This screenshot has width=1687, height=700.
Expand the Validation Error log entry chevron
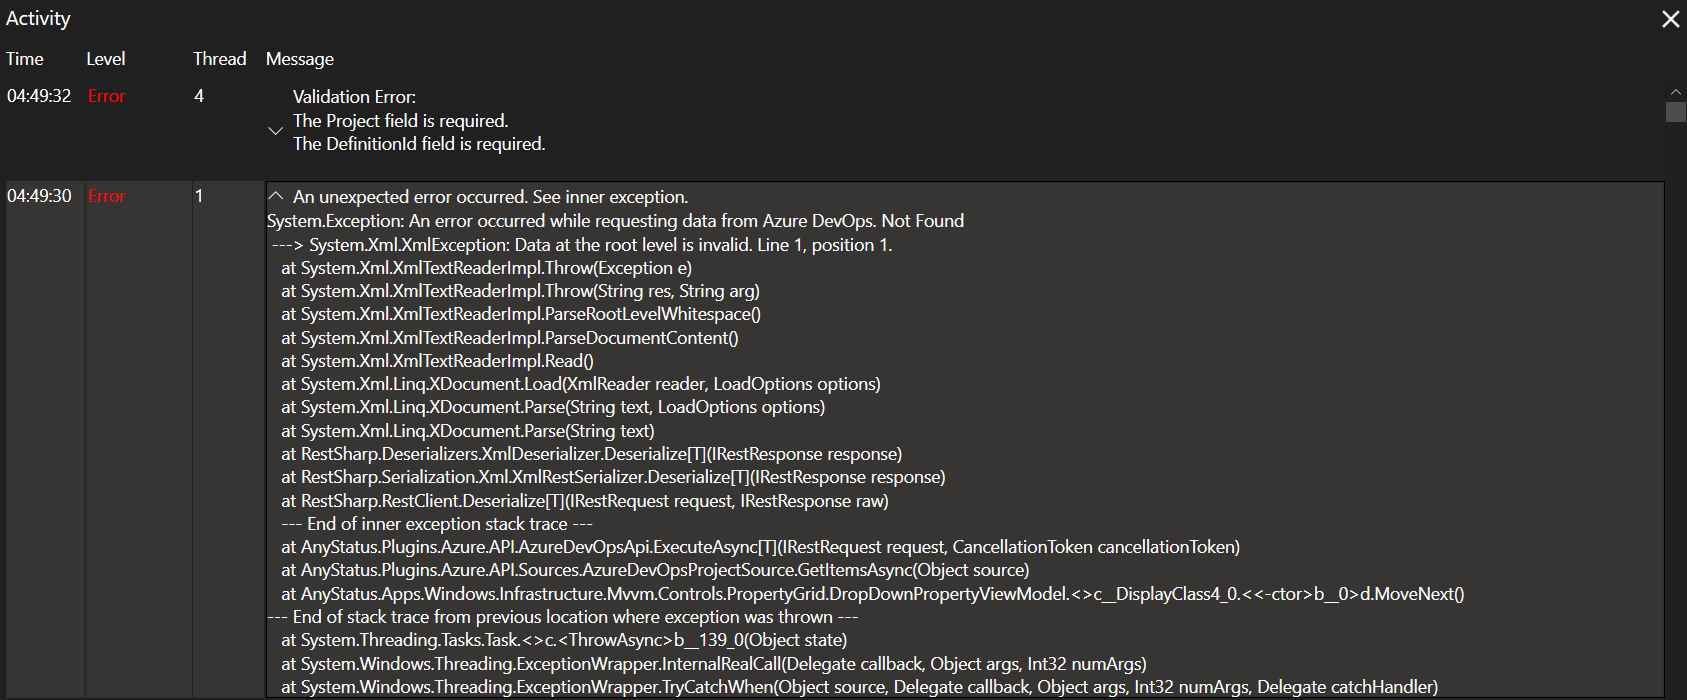click(x=275, y=128)
